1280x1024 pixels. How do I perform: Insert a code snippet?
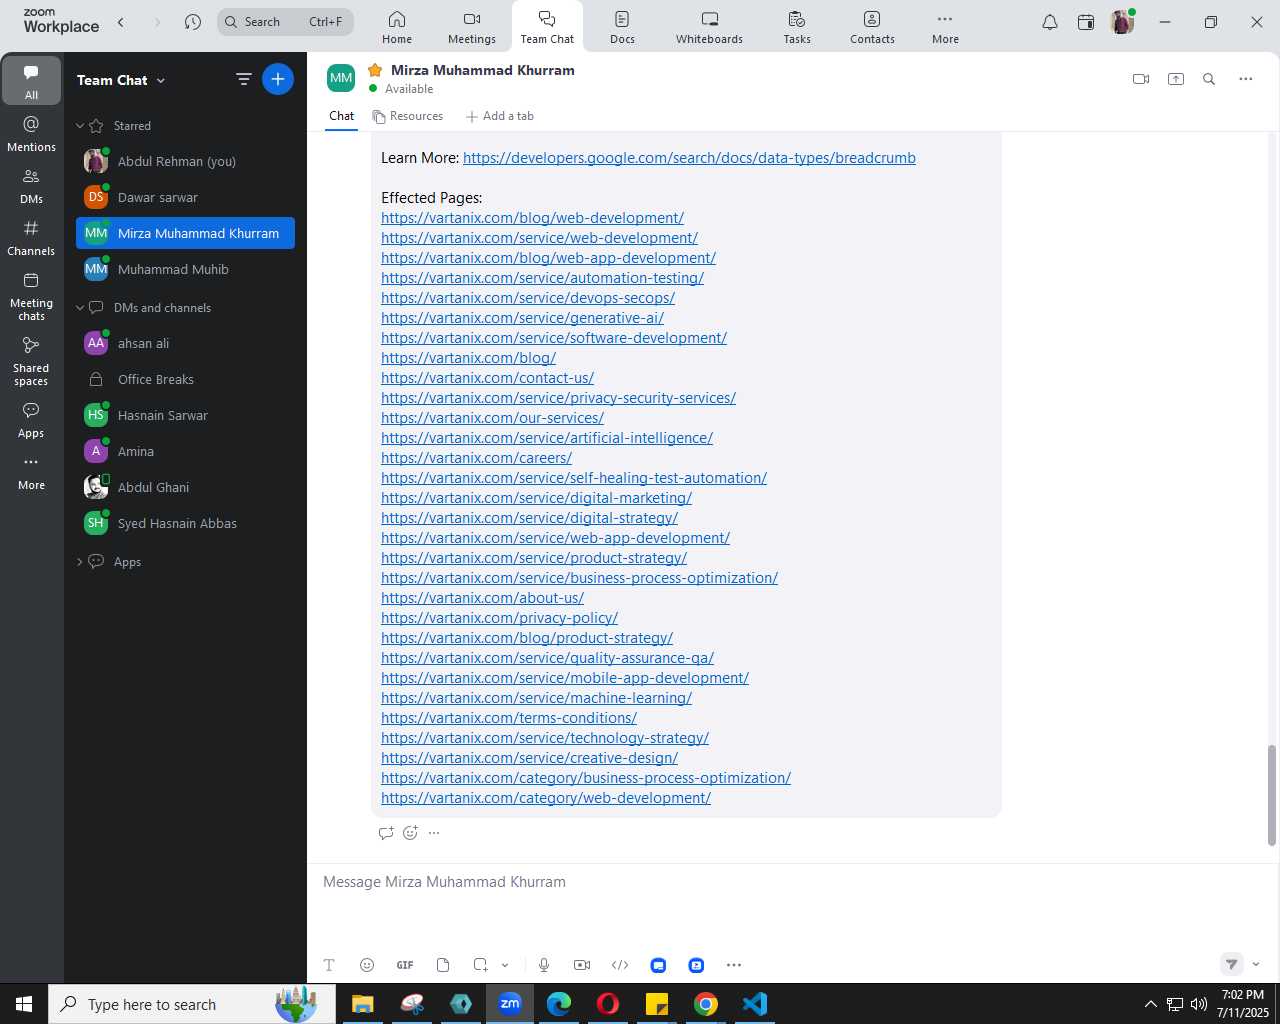[x=620, y=965]
